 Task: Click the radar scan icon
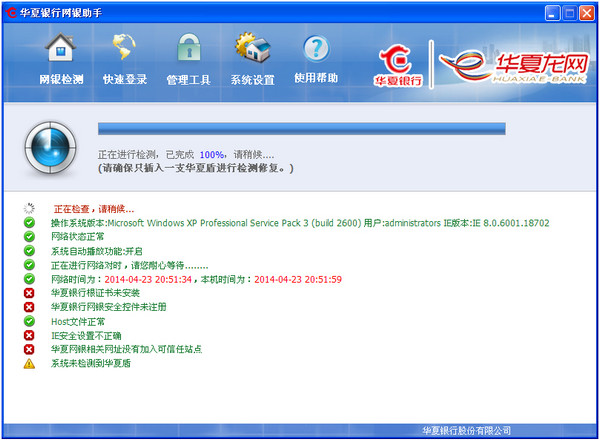click(50, 147)
